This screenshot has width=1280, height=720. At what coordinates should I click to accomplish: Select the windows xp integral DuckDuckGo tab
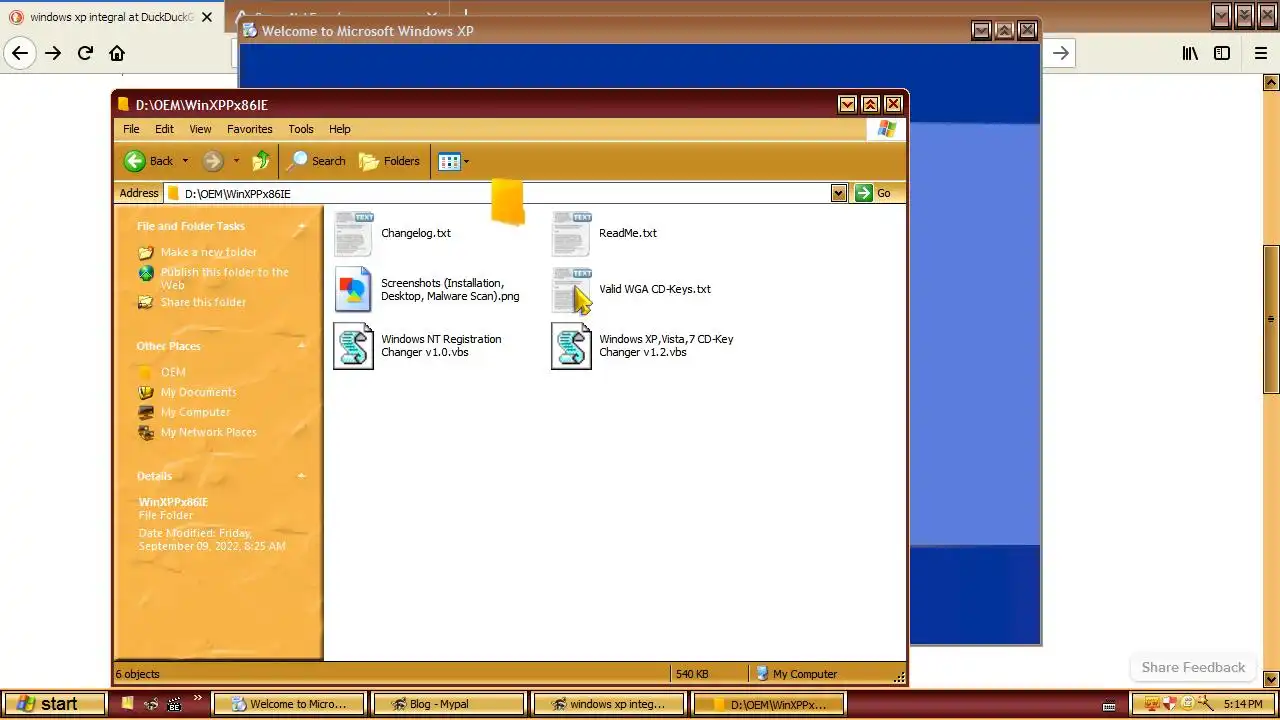(x=111, y=17)
